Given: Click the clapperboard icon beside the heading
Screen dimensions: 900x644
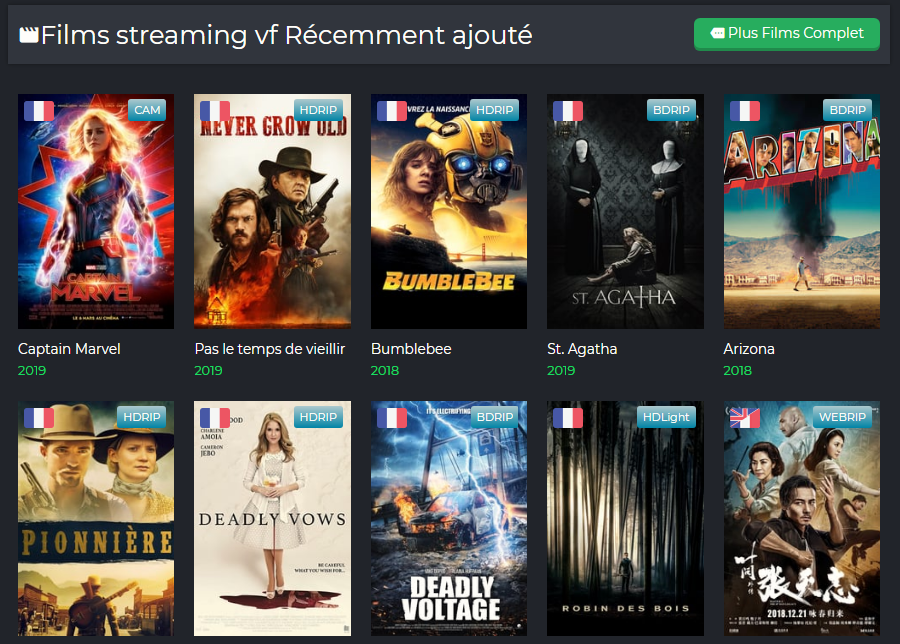Looking at the screenshot, I should tap(29, 35).
